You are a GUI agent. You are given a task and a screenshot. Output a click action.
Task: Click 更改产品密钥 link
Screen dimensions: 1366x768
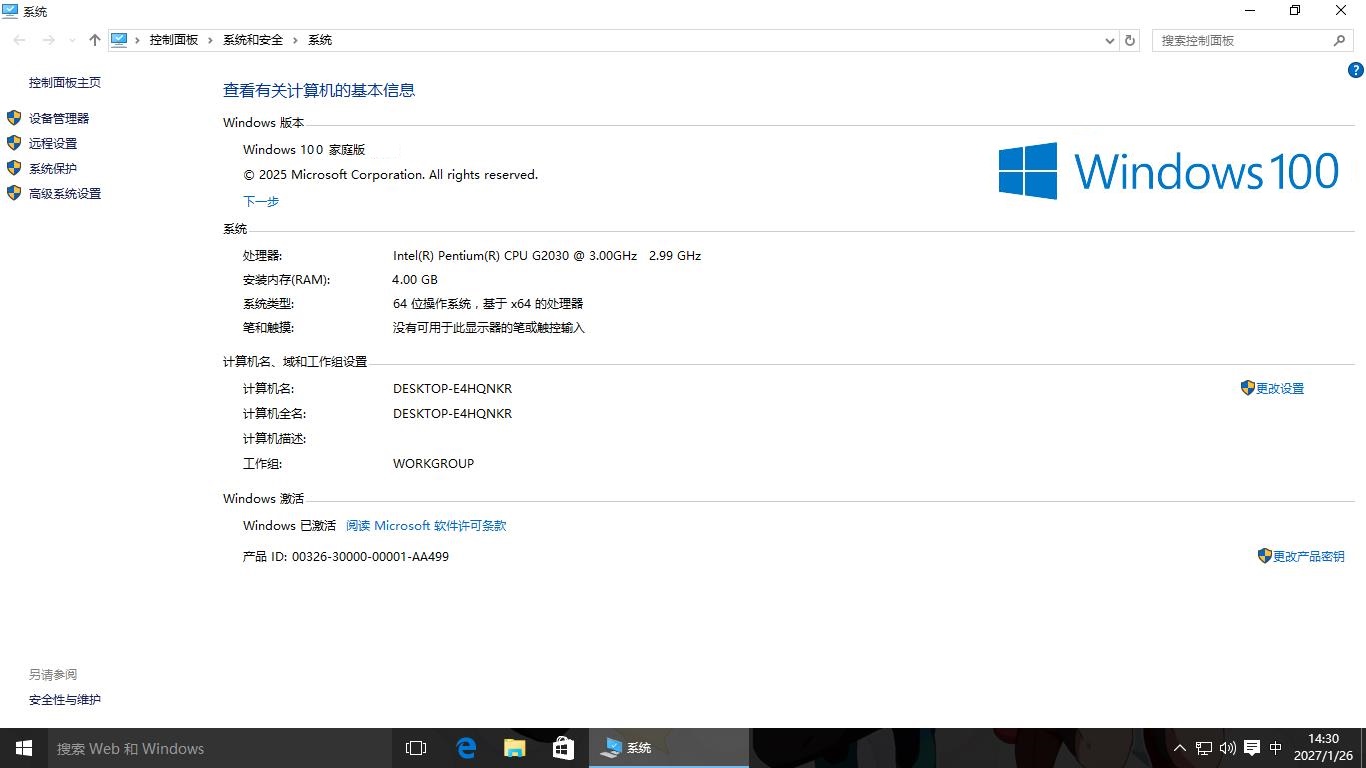pos(1308,556)
